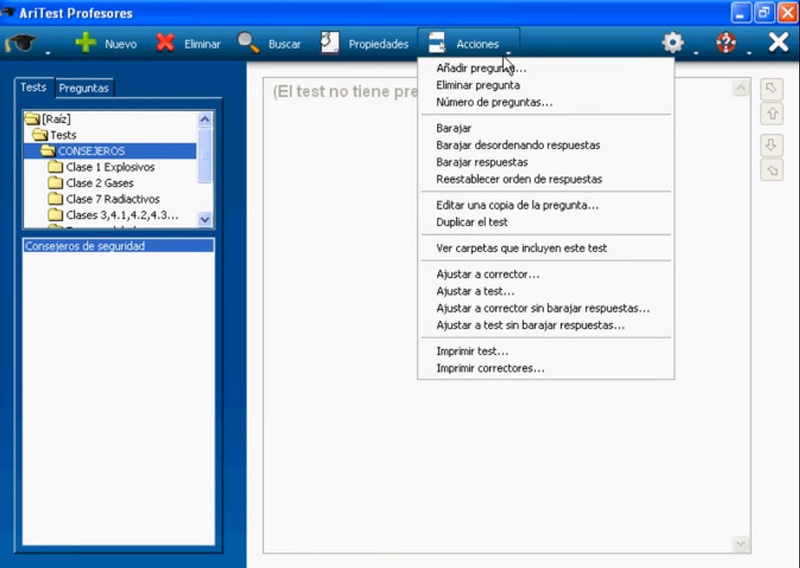Choose Ajustar a corrector sin barajar respuestas...
The height and width of the screenshot is (568, 800).
pyautogui.click(x=543, y=308)
